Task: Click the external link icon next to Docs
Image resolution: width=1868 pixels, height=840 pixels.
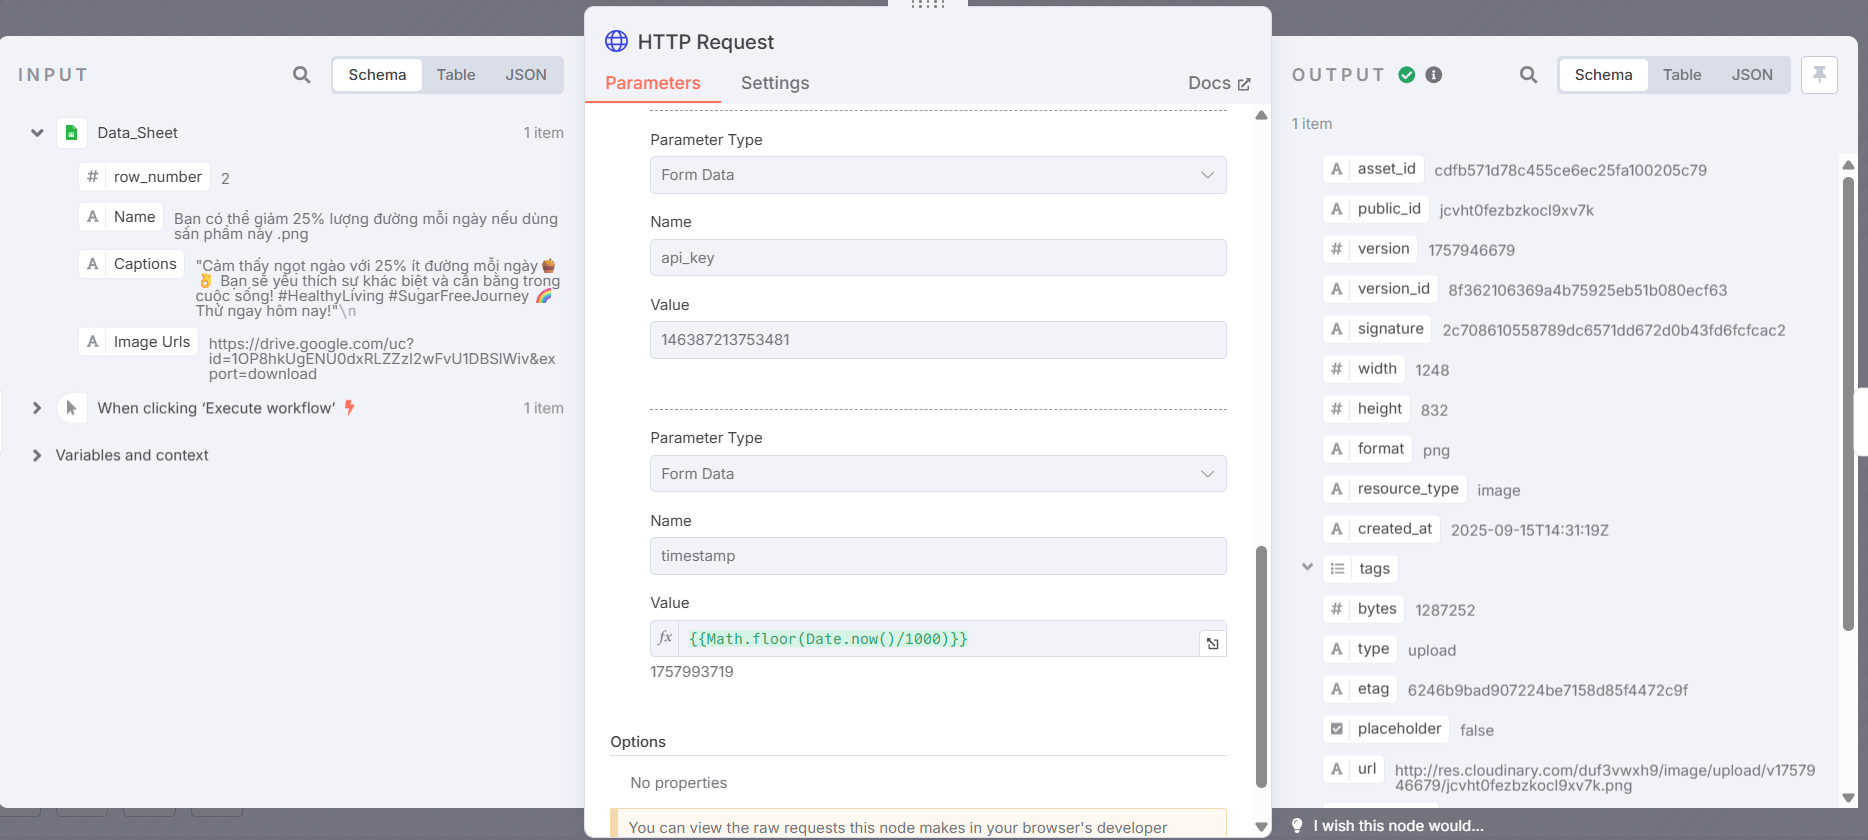Action: click(x=1244, y=84)
